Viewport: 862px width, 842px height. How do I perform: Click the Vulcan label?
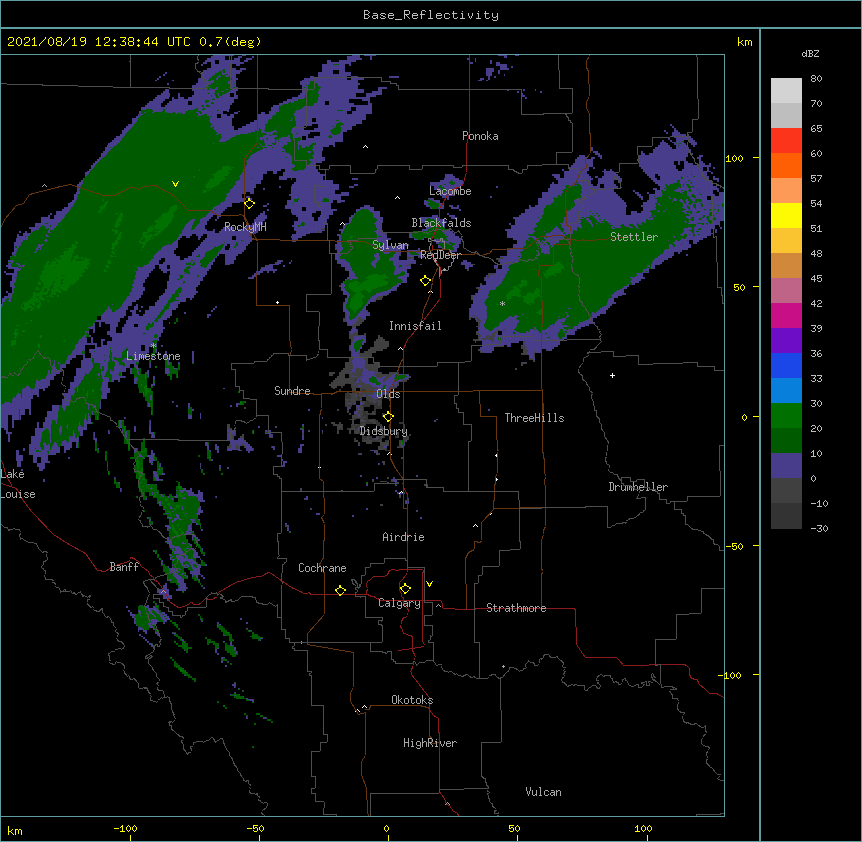click(543, 792)
